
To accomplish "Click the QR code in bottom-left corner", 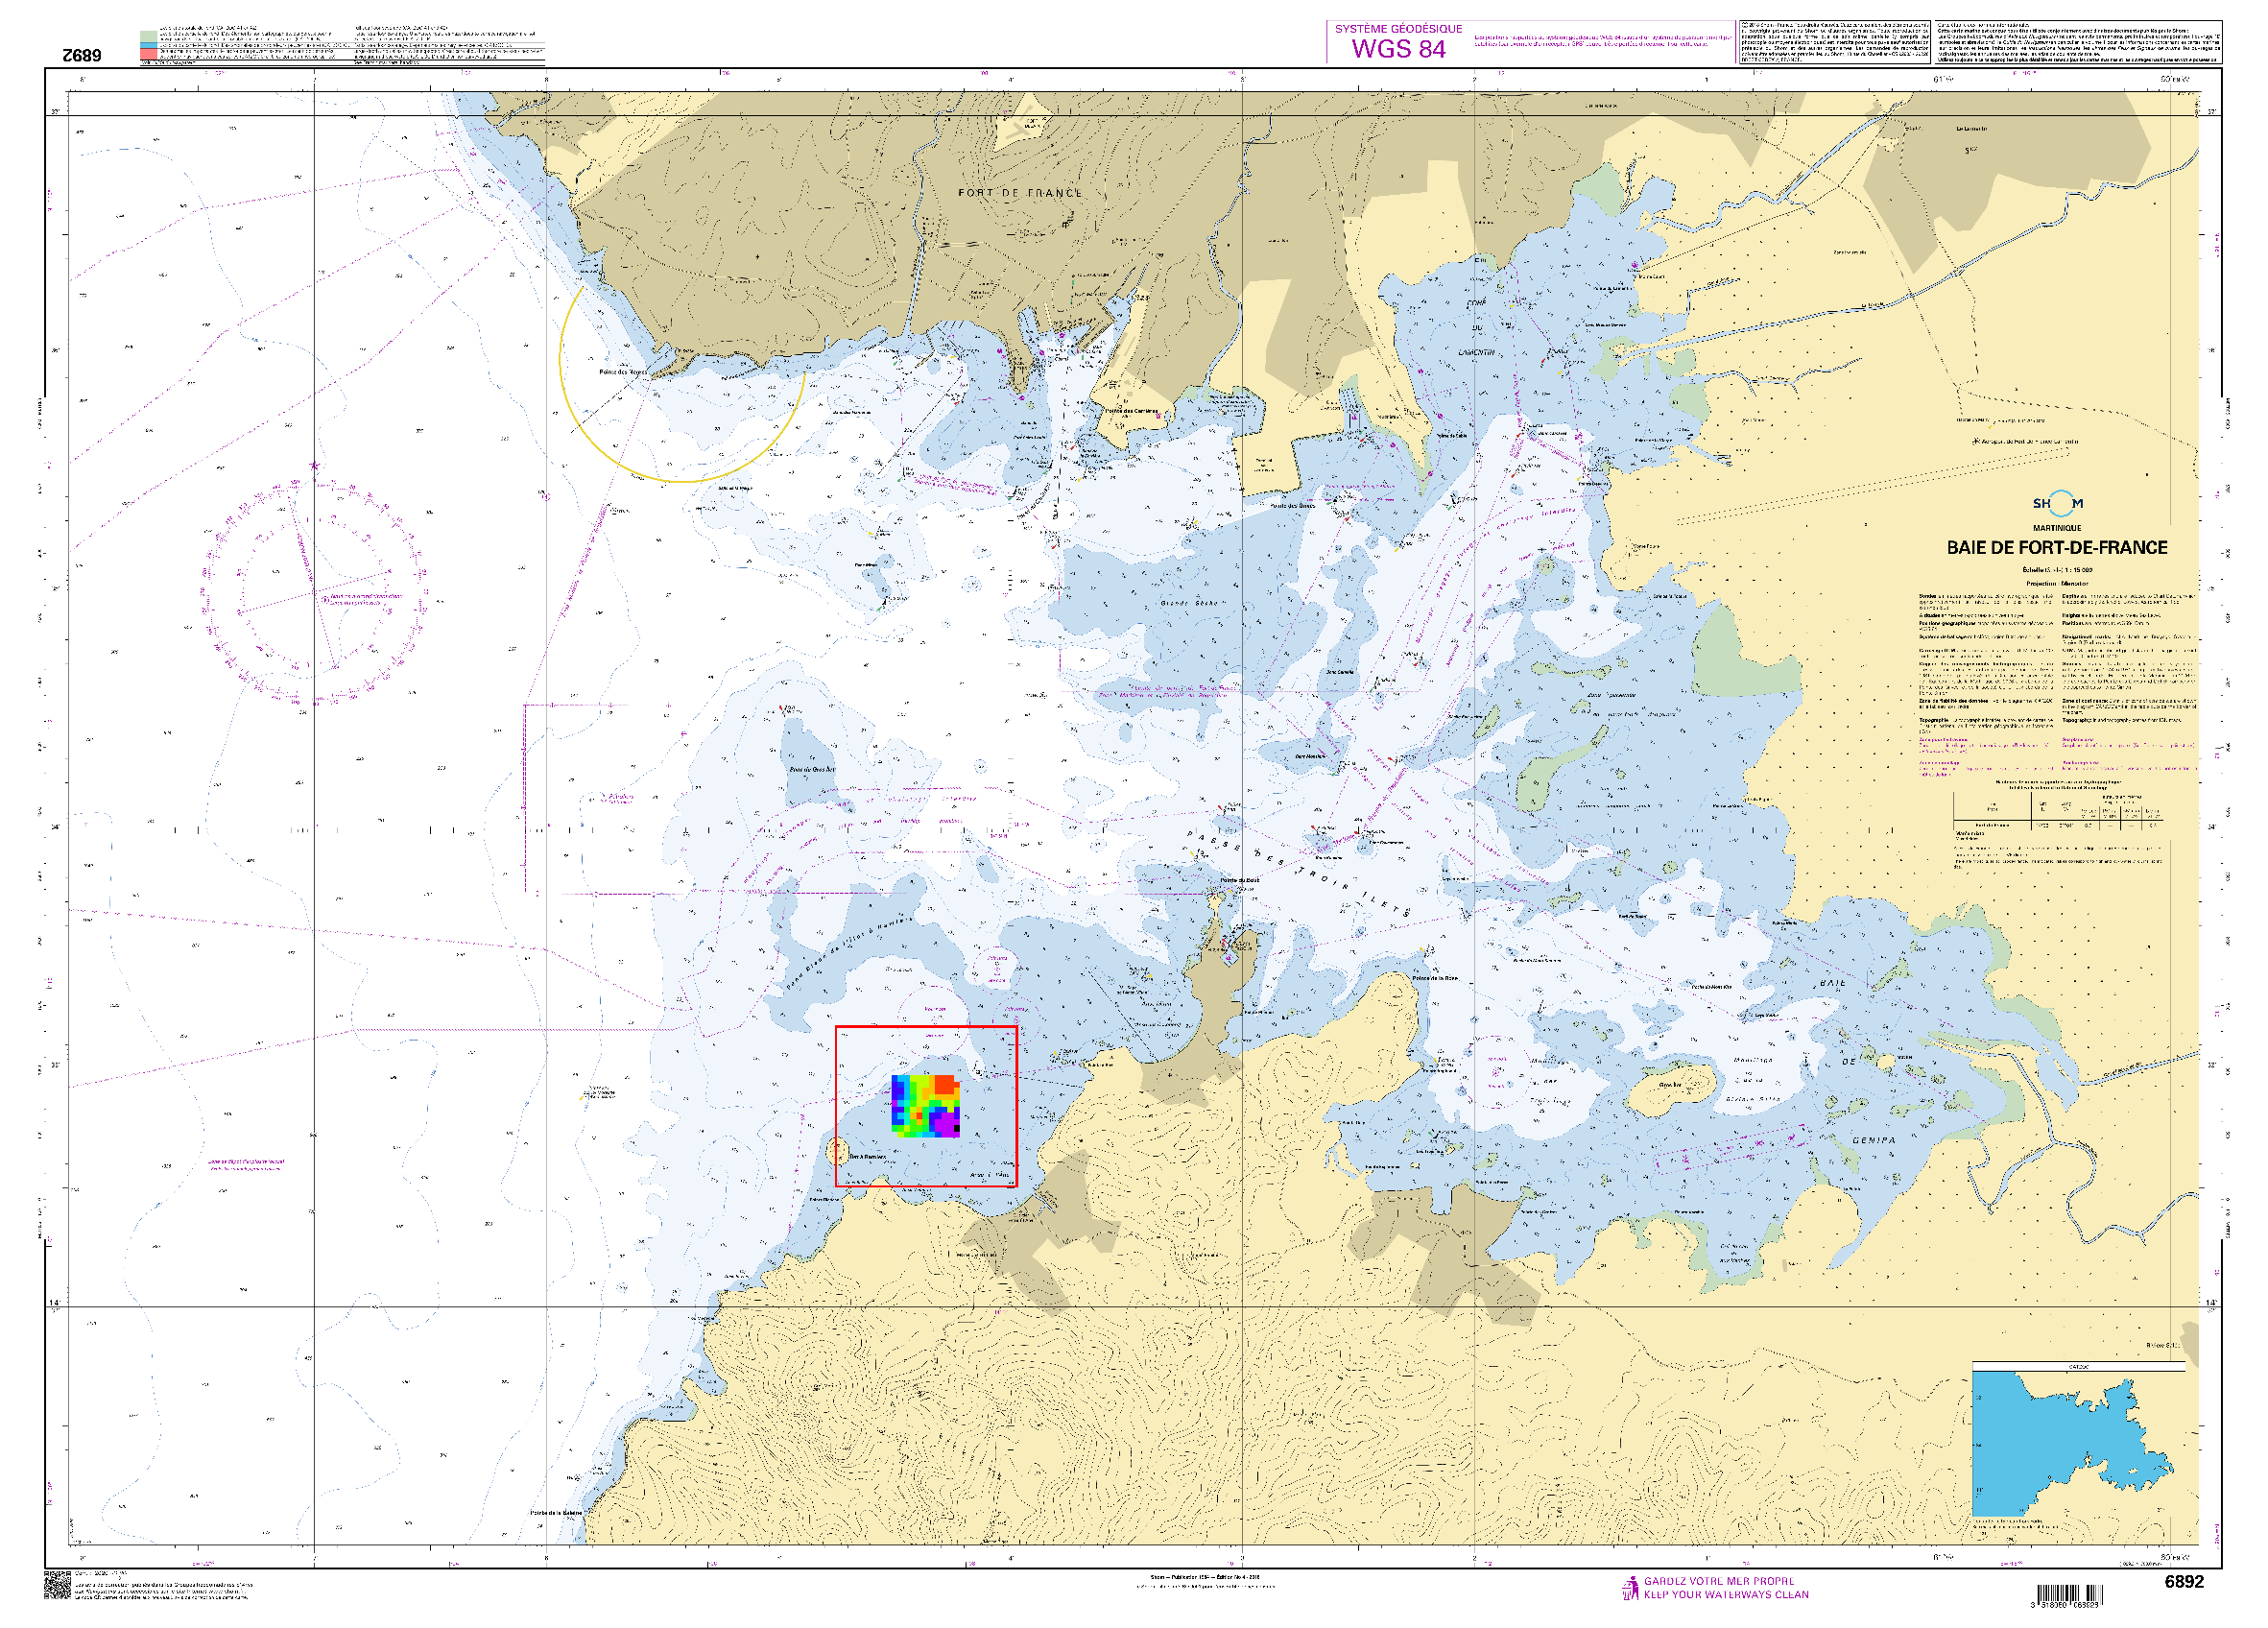I will 57,1585.
